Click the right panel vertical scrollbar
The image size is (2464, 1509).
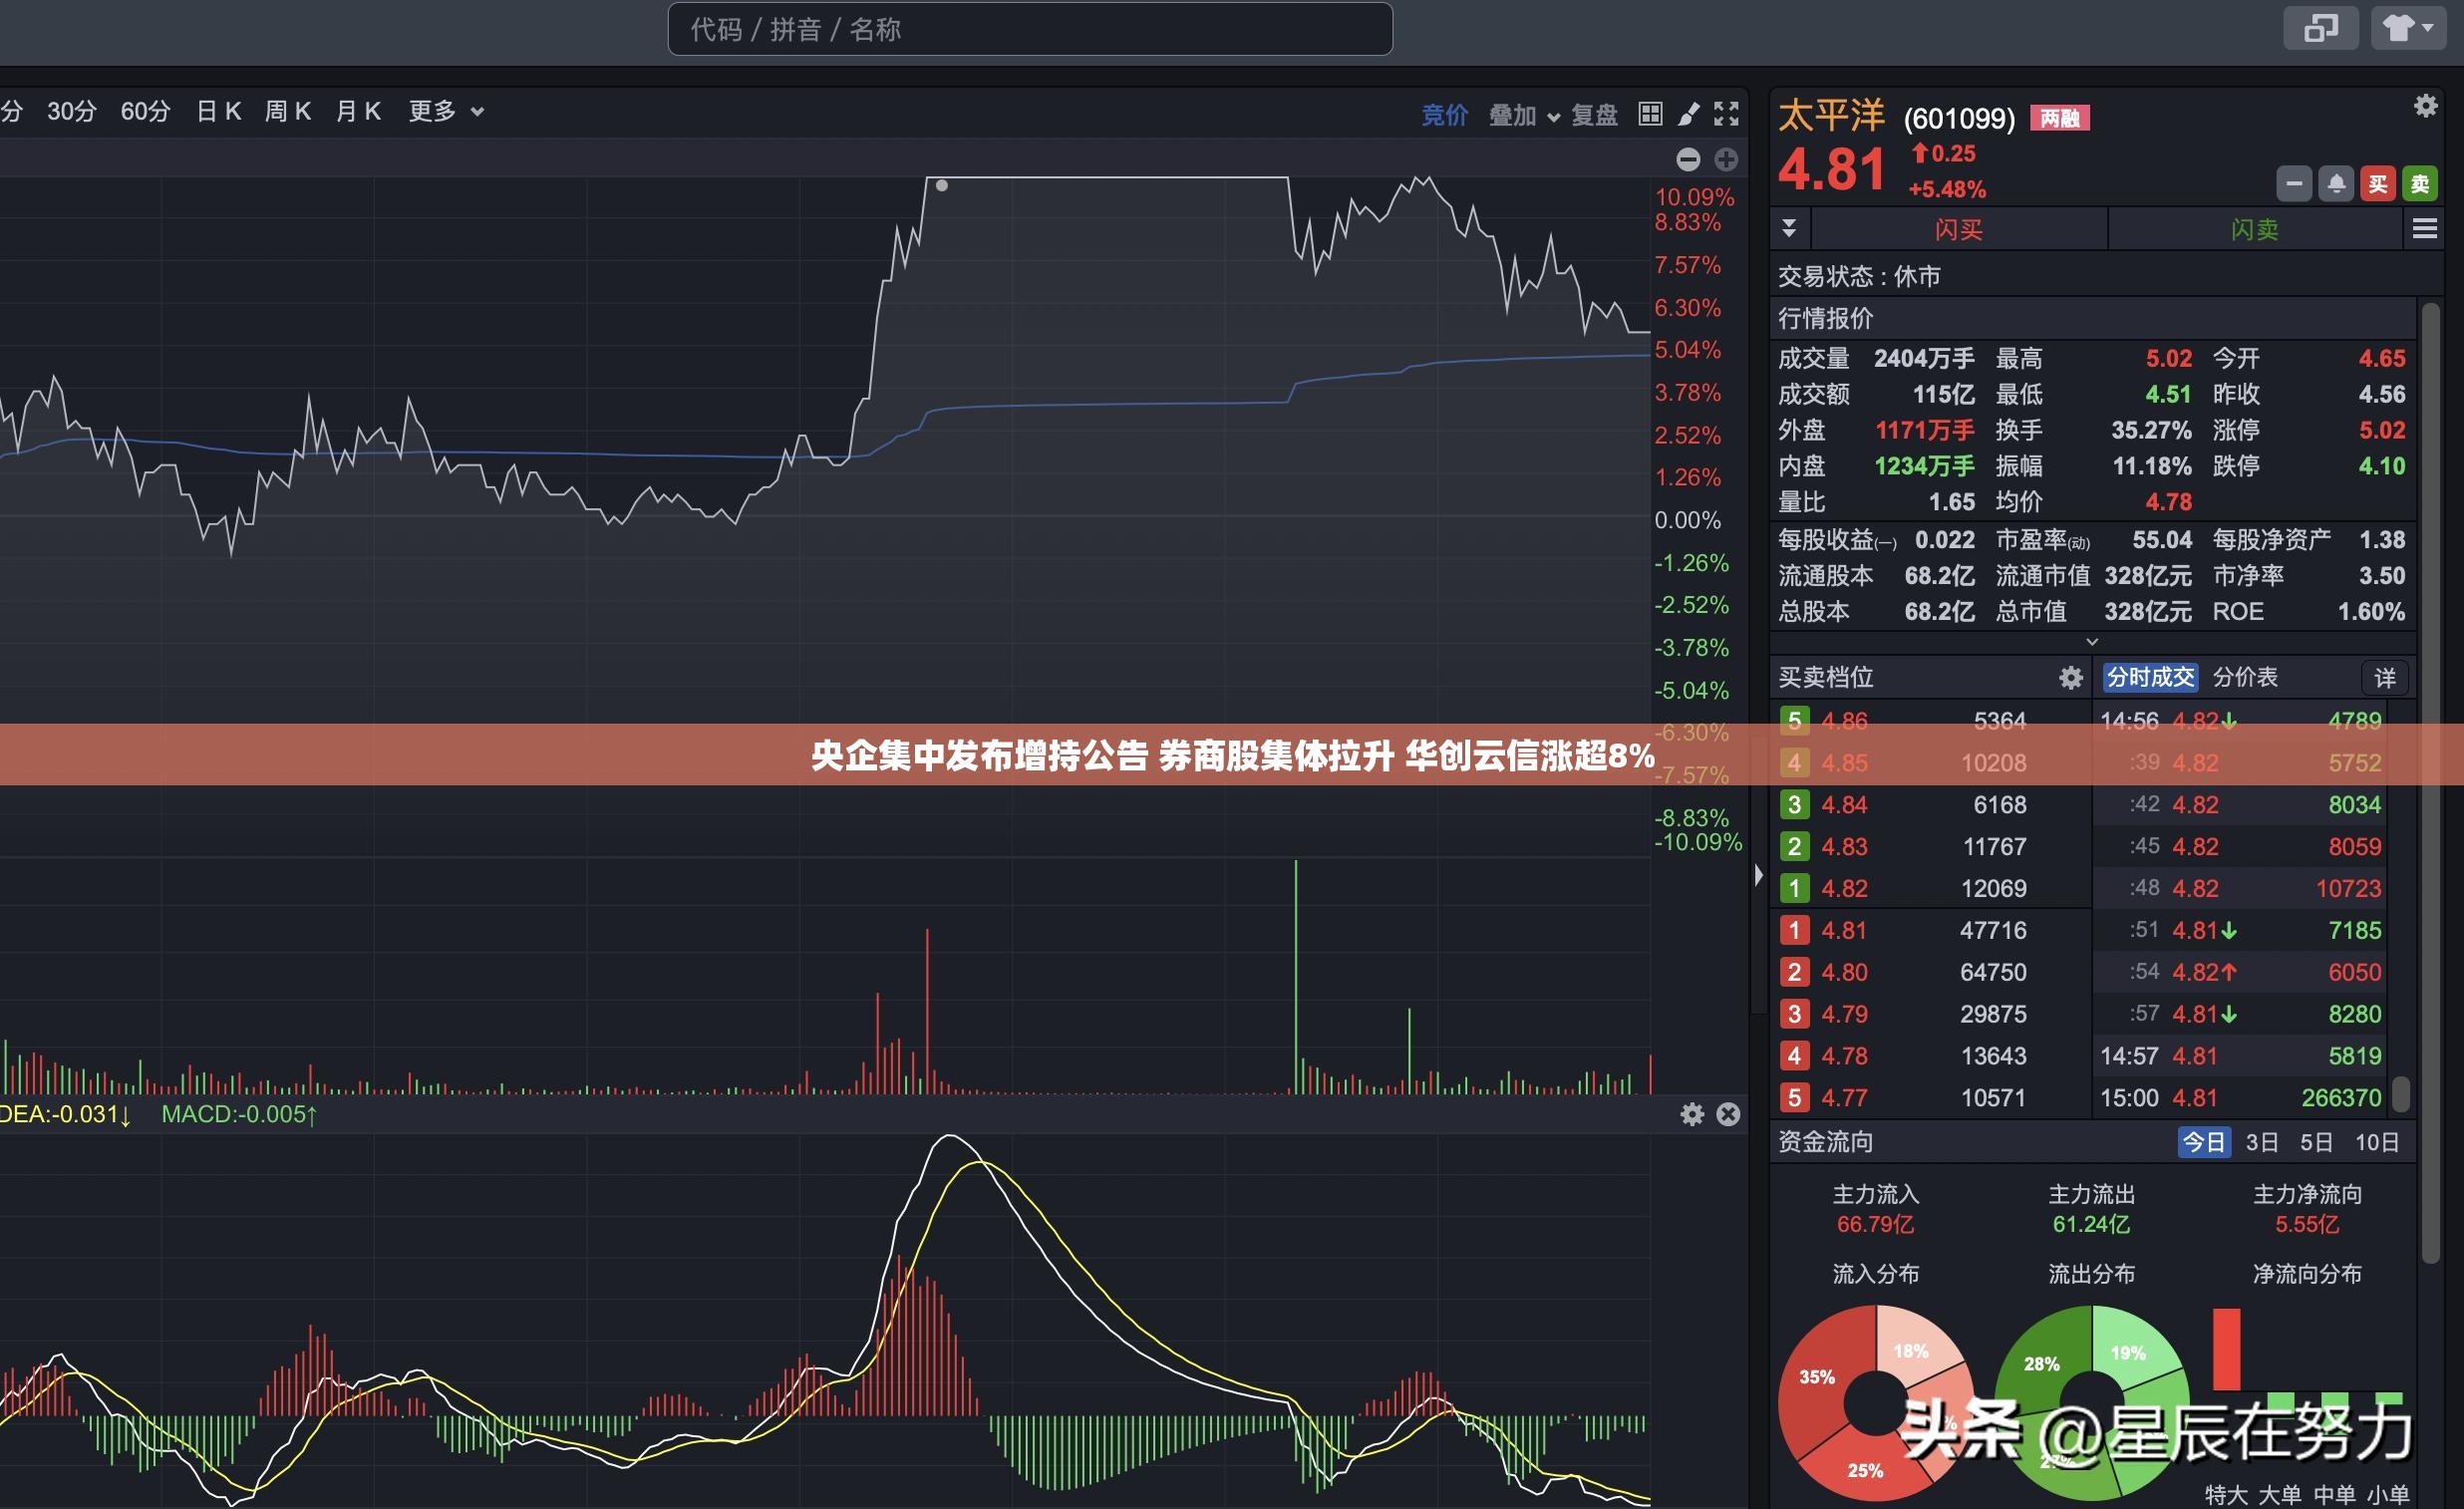tap(2430, 782)
